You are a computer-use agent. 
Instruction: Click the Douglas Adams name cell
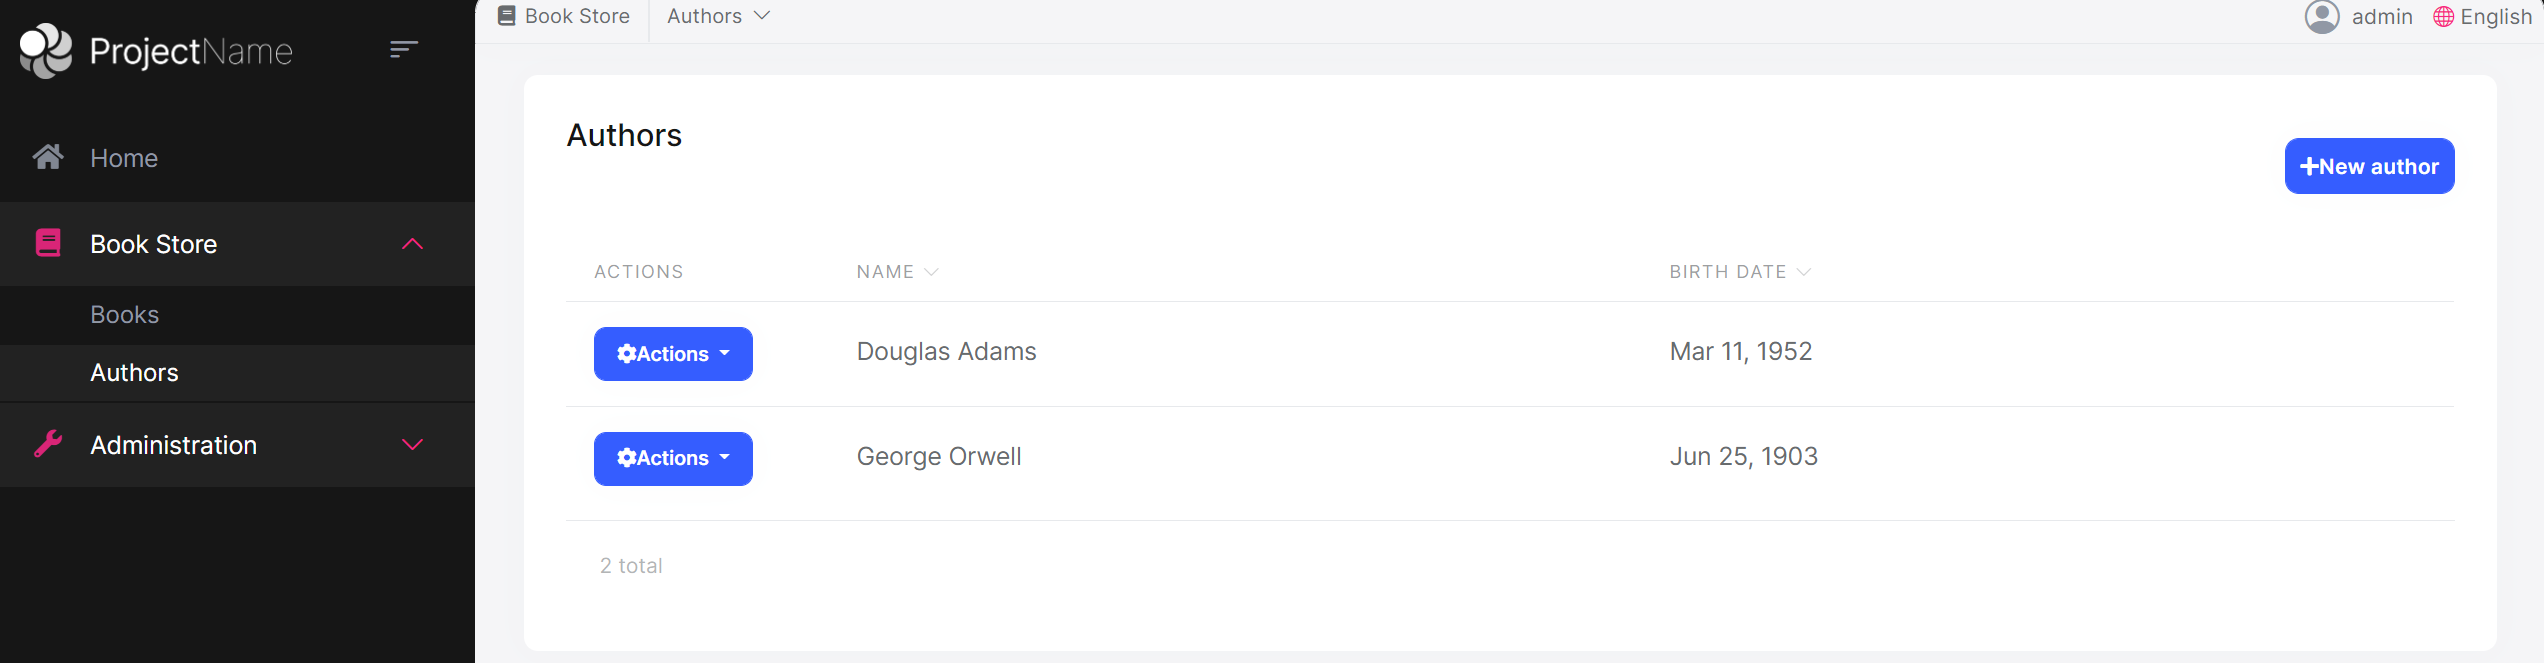coord(946,352)
